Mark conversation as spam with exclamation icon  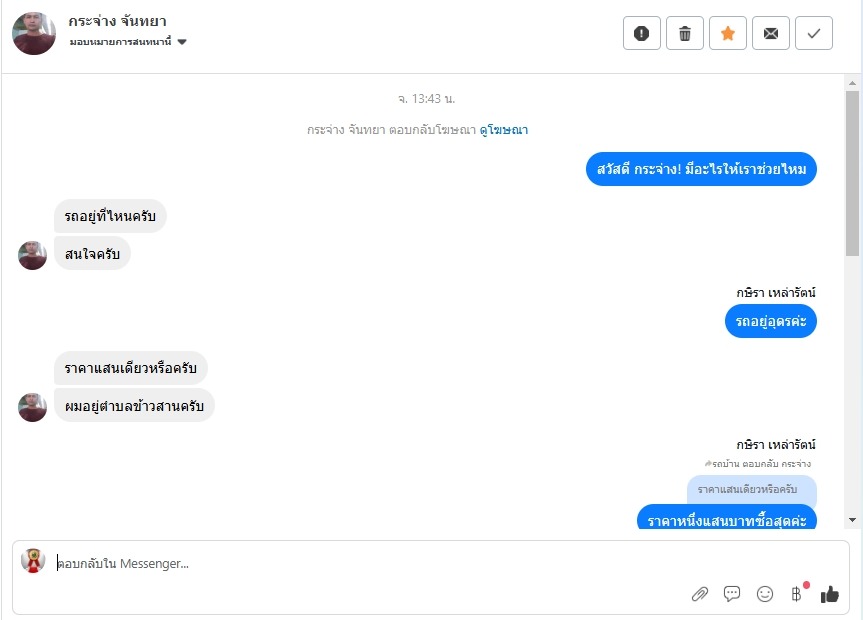[641, 34]
